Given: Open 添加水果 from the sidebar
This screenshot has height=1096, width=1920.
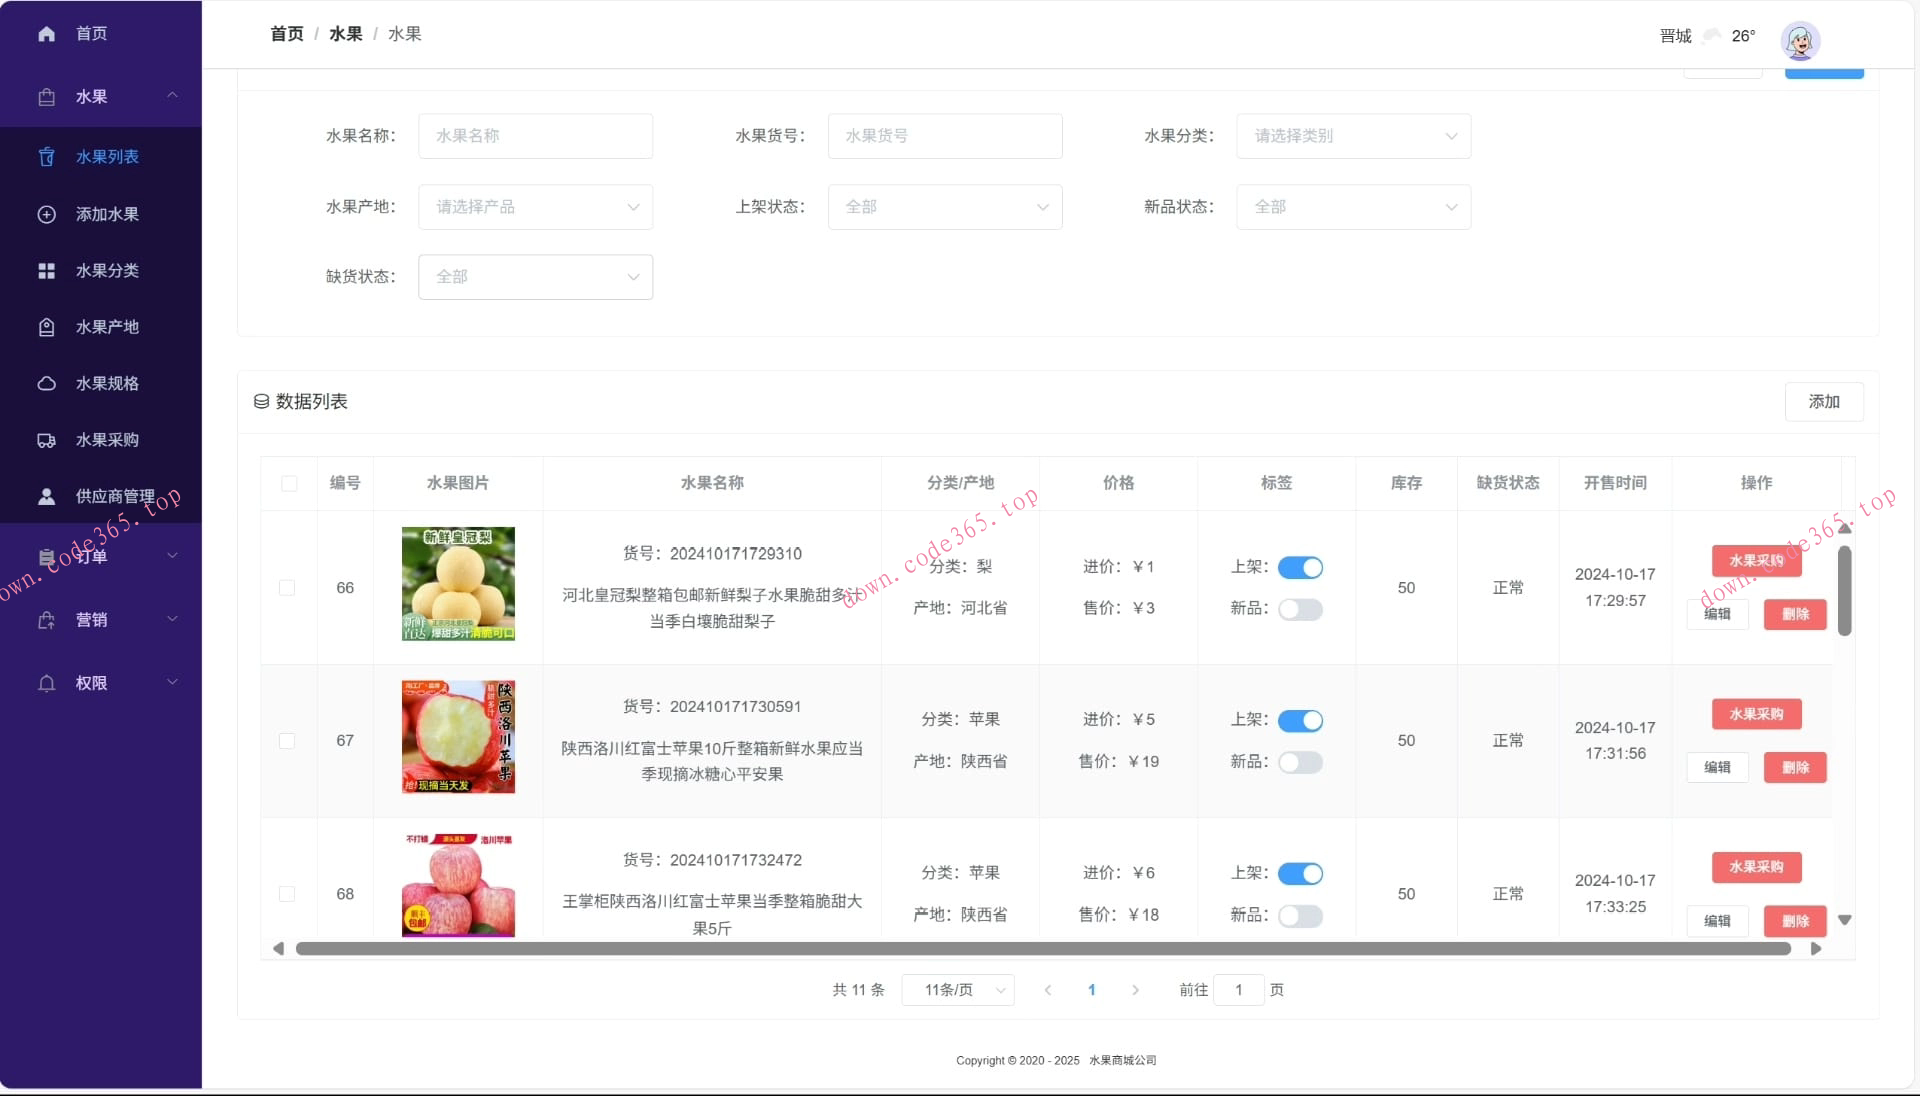Looking at the screenshot, I should pos(107,214).
